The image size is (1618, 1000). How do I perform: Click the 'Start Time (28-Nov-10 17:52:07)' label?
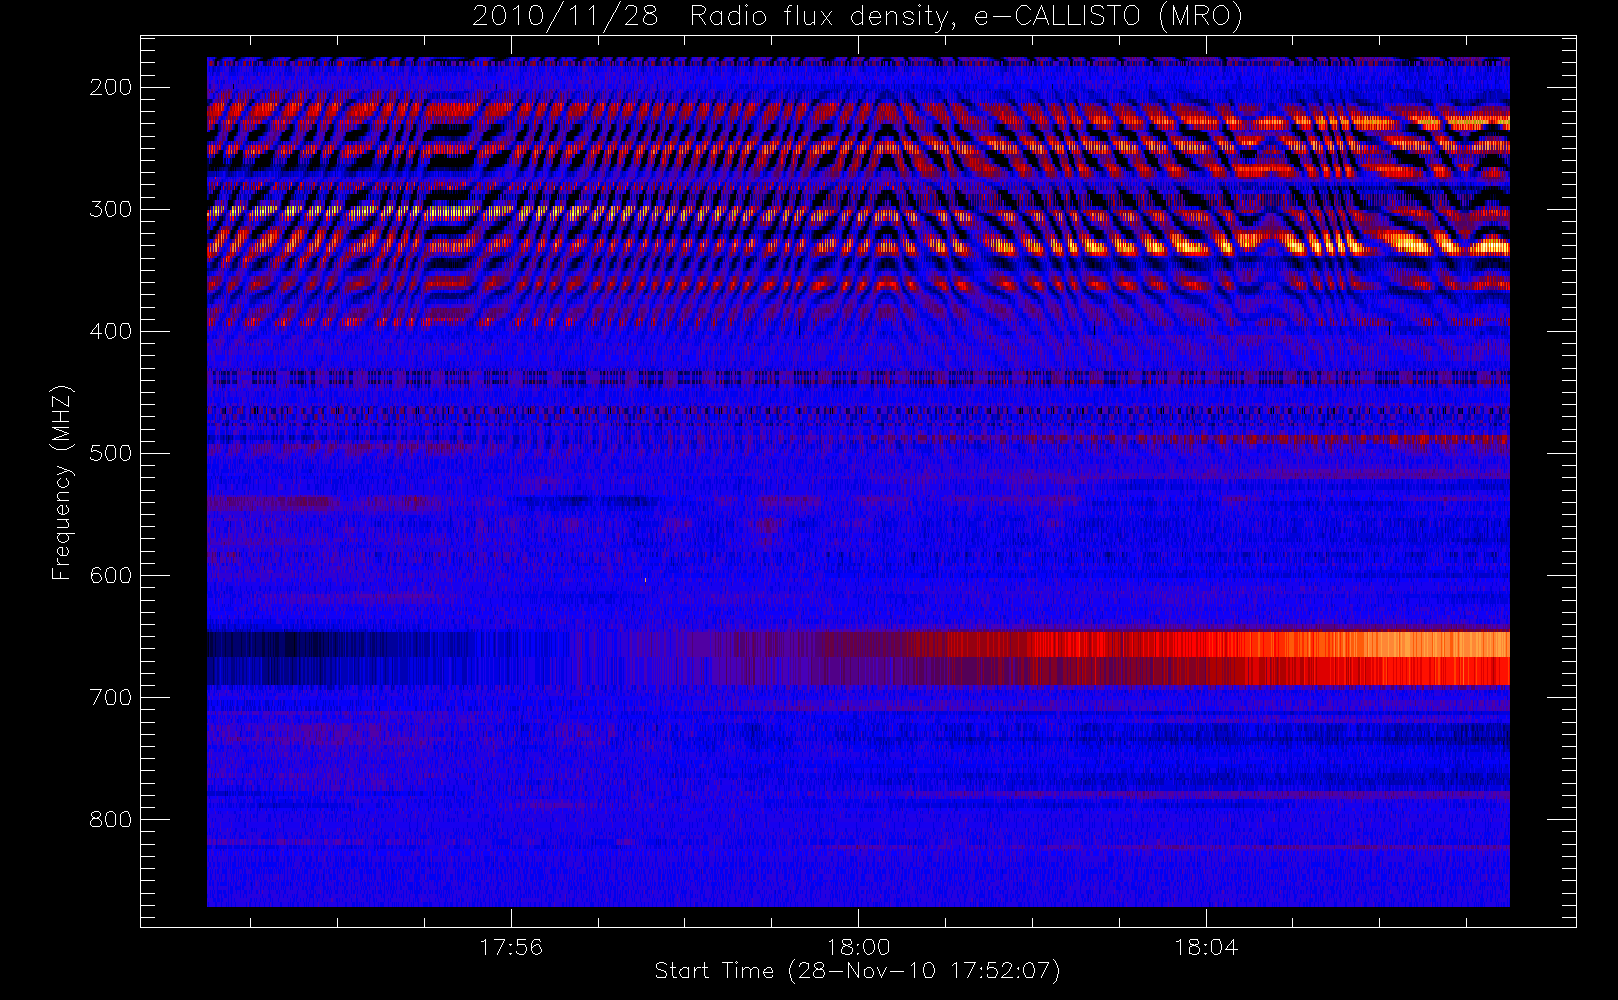point(857,971)
